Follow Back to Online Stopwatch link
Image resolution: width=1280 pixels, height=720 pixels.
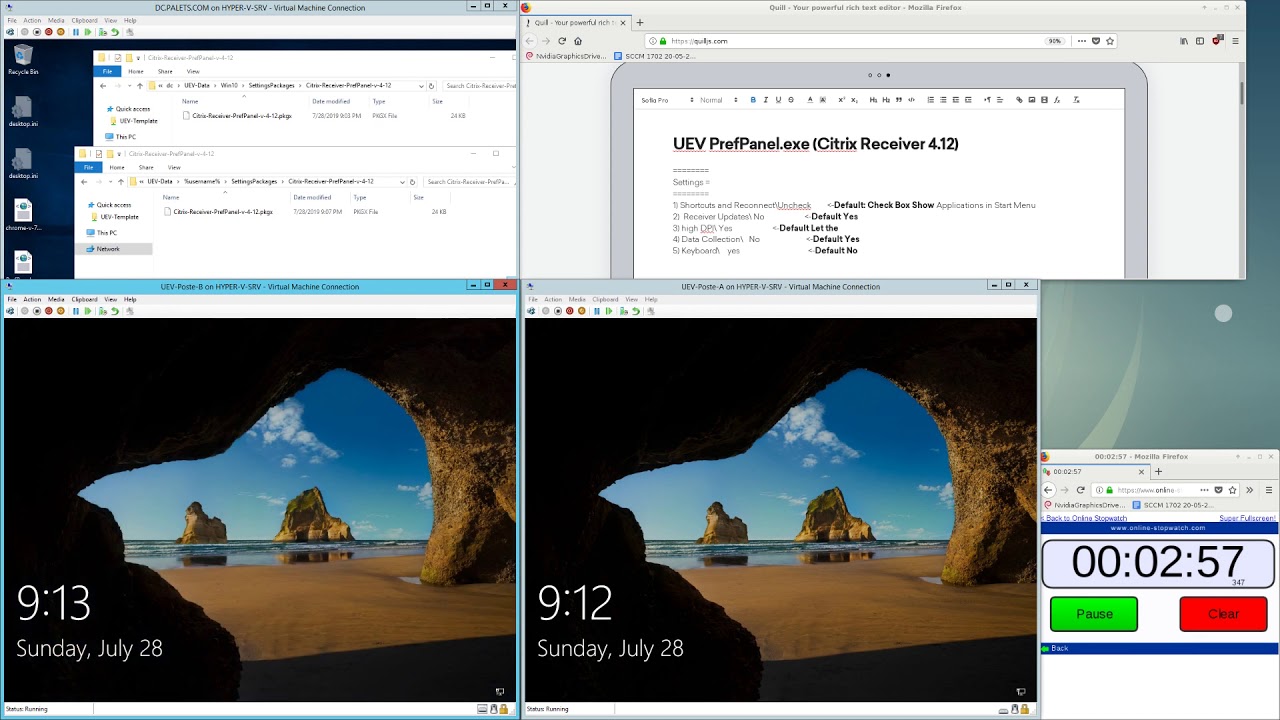pos(1084,518)
